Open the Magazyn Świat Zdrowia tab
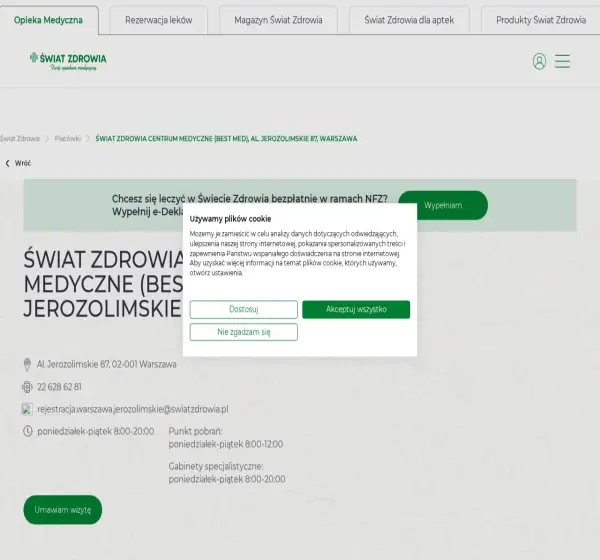 (x=278, y=20)
